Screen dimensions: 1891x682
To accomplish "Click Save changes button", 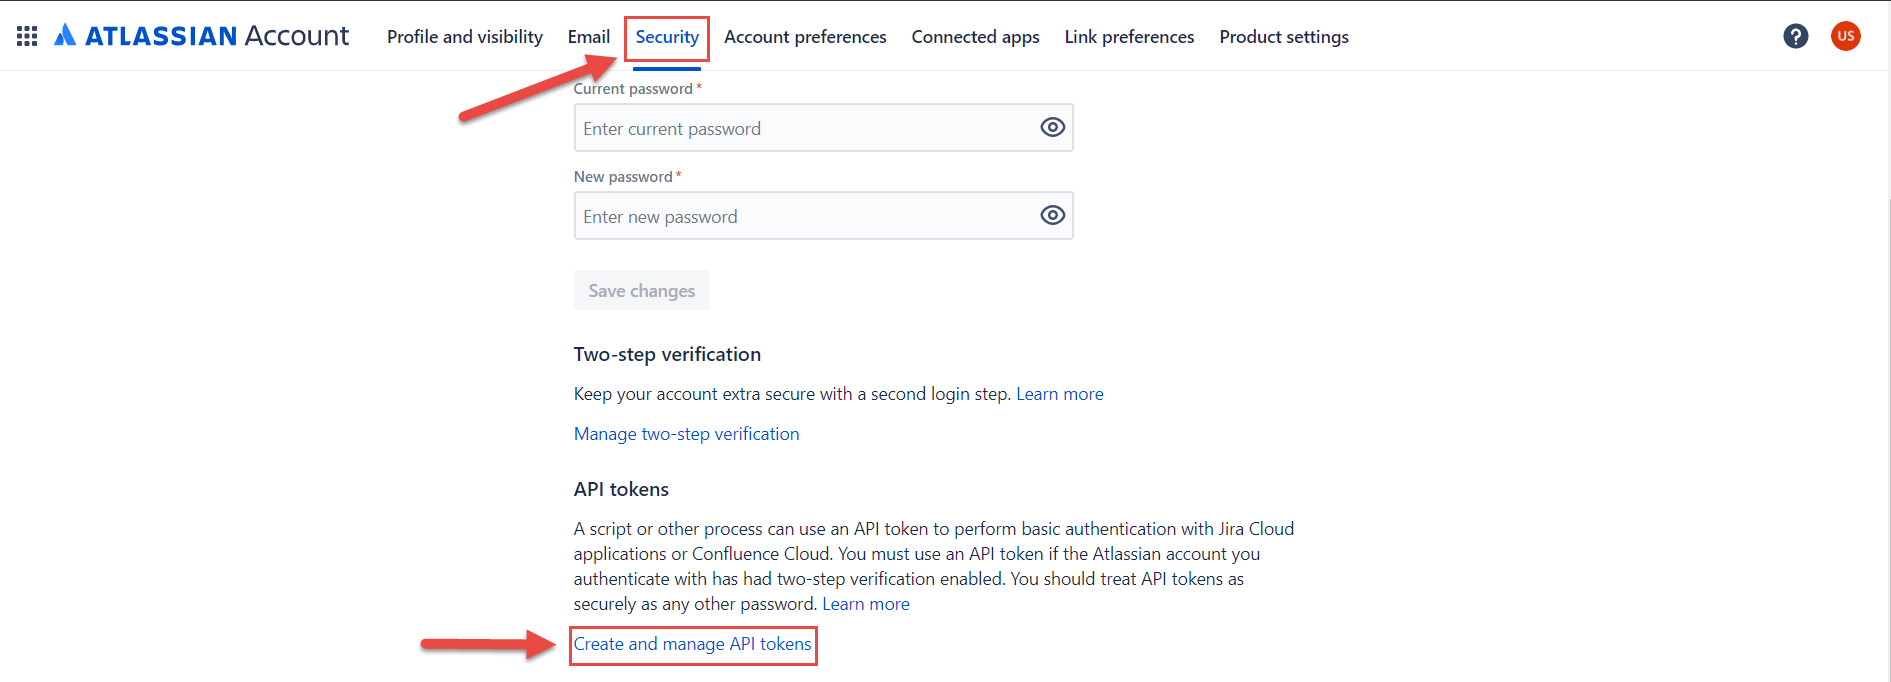I will pyautogui.click(x=641, y=290).
